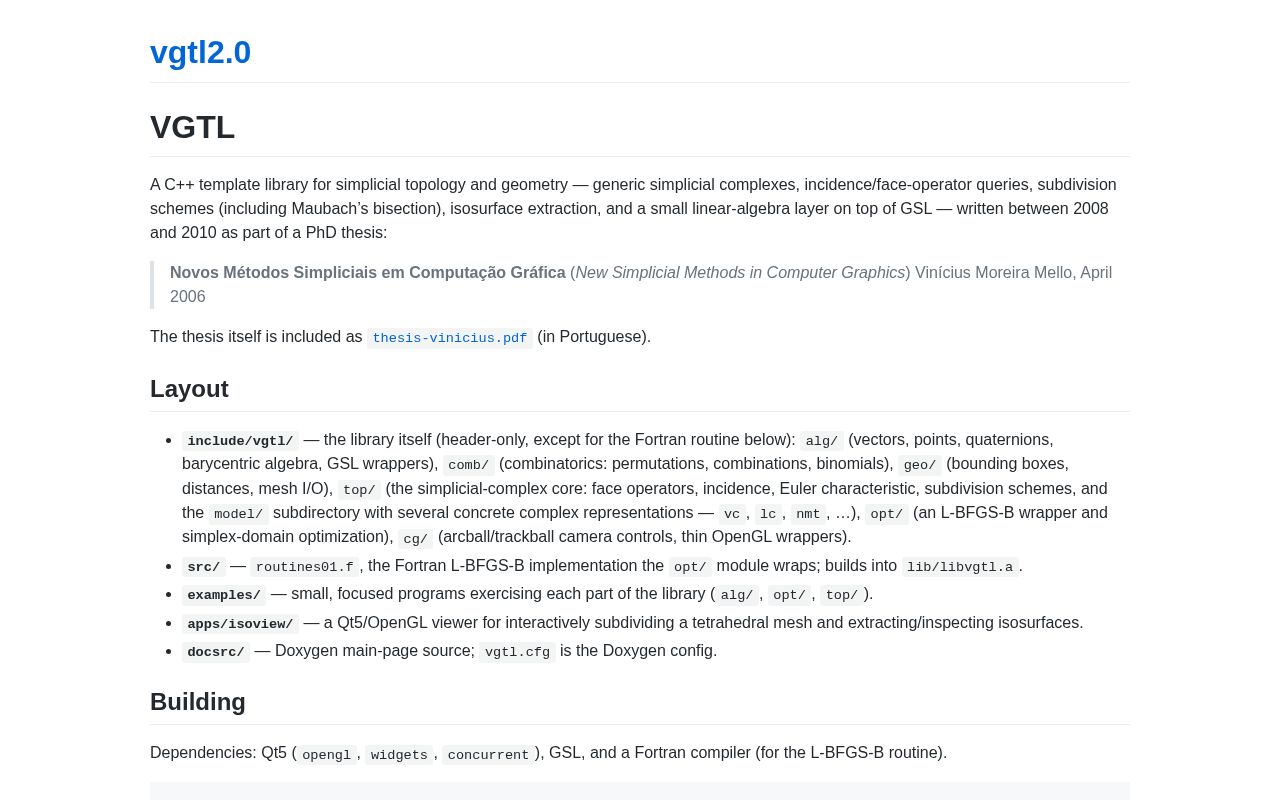Viewport: 1280px width, 800px height.
Task: Click the Building section heading
Action: [x=198, y=702]
